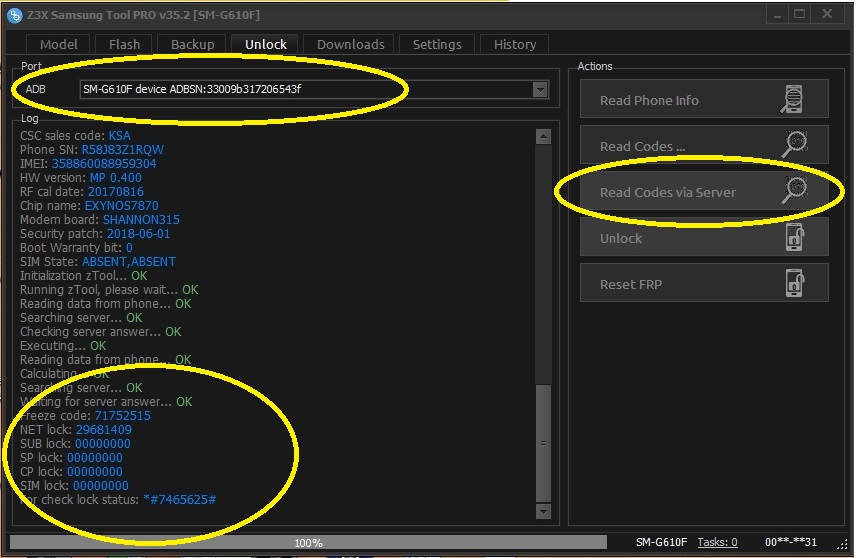Image resolution: width=856 pixels, height=558 pixels.
Task: Click the 100% progress bar
Action: 308,542
